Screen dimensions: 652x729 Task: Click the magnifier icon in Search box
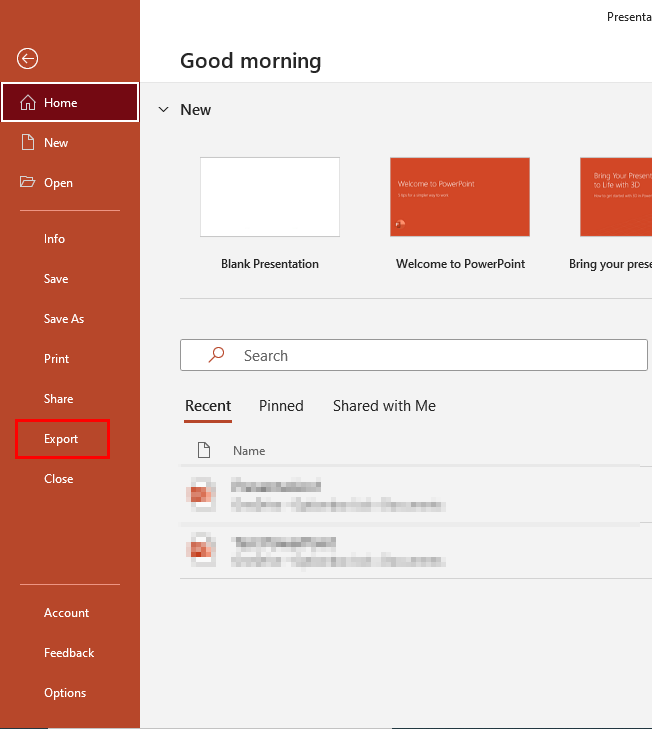pyautogui.click(x=216, y=355)
